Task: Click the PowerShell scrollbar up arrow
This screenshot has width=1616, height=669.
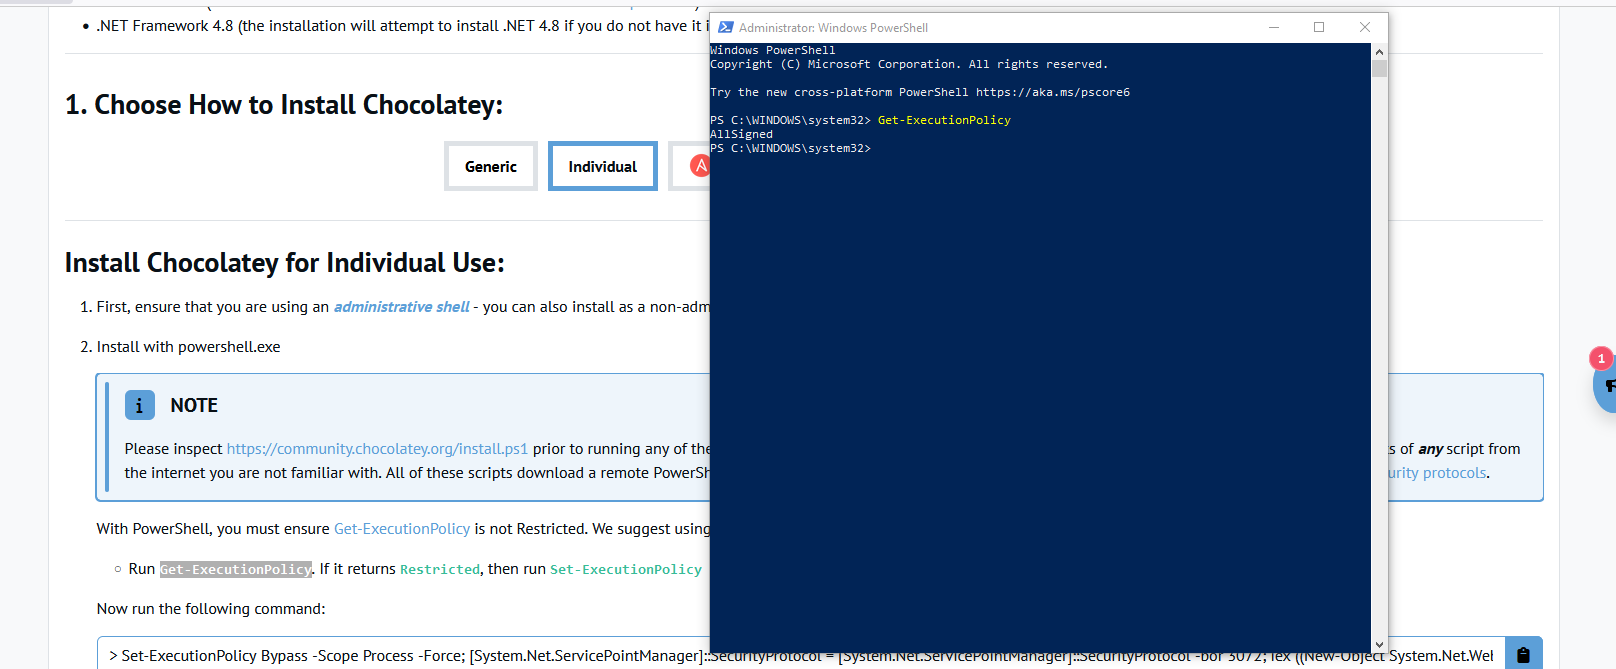Action: (x=1379, y=52)
